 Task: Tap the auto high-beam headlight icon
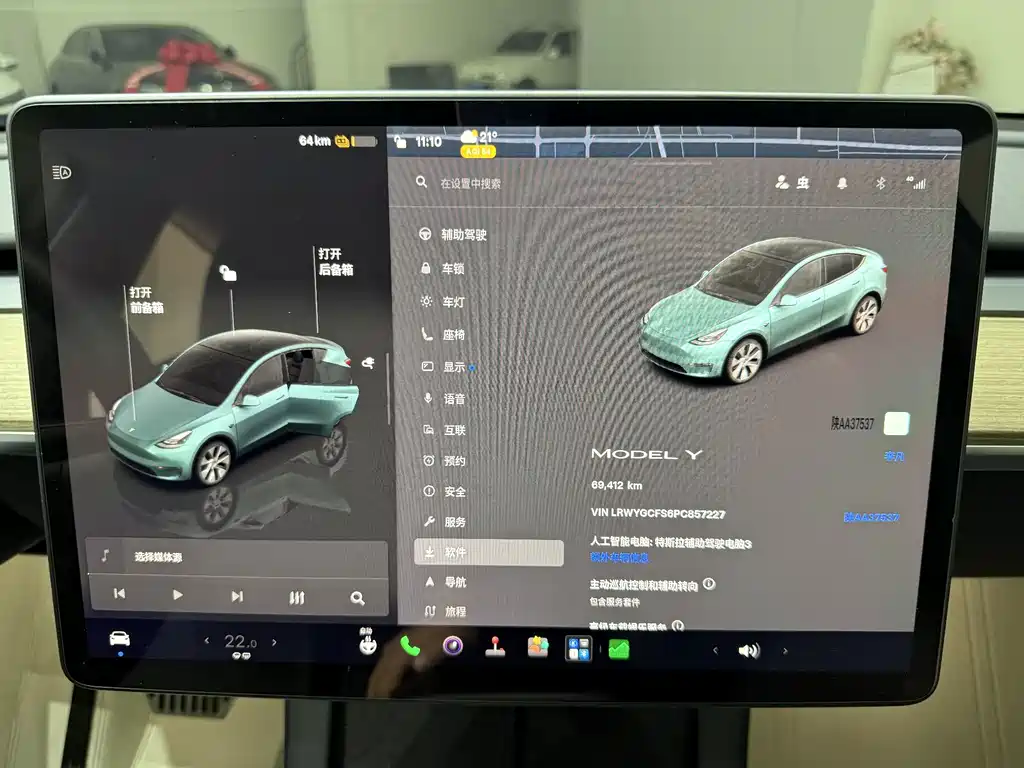pyautogui.click(x=61, y=172)
